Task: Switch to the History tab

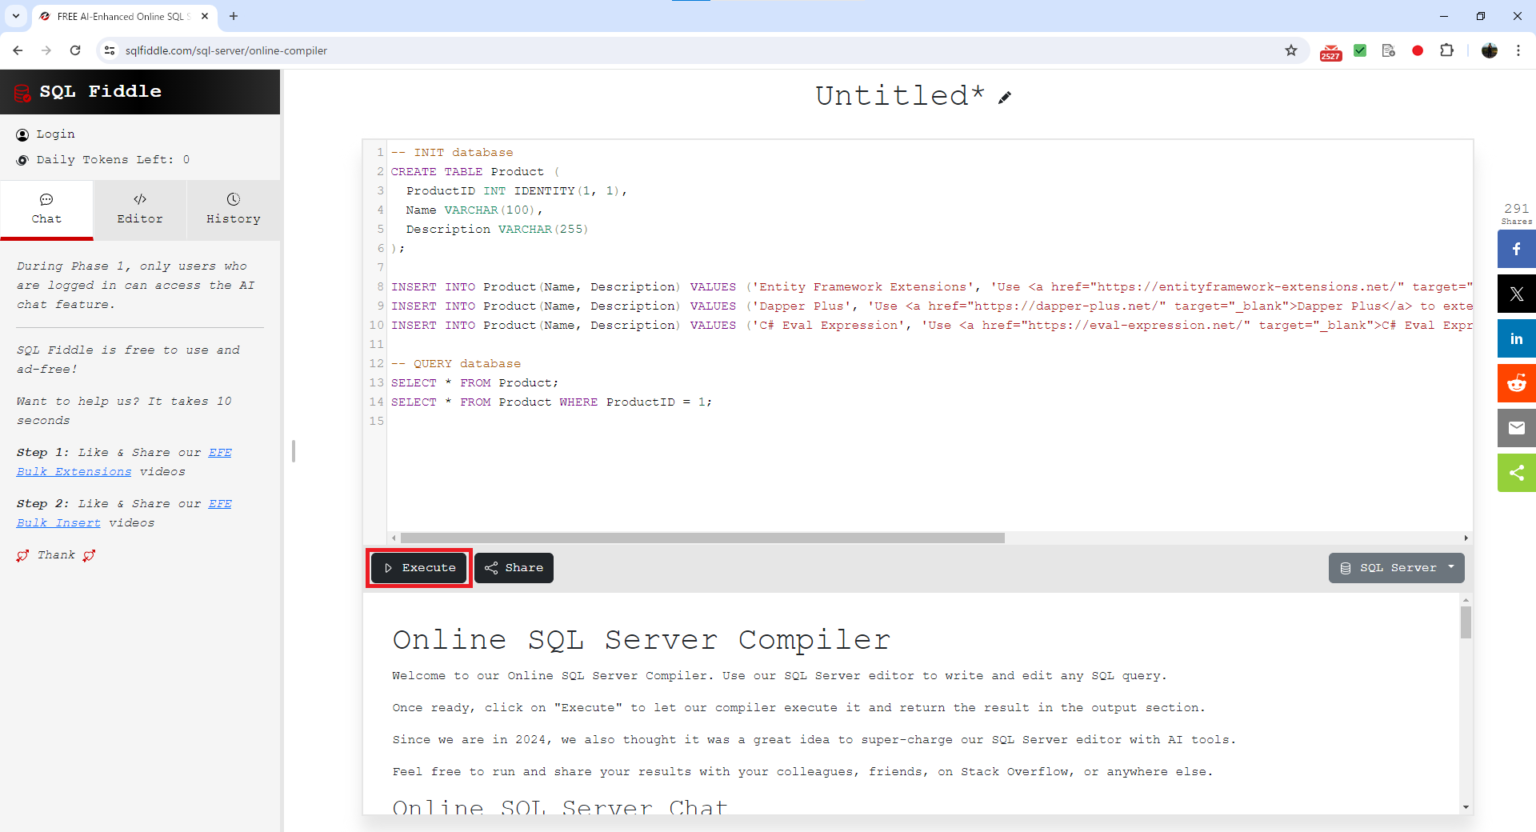Action: [x=233, y=210]
